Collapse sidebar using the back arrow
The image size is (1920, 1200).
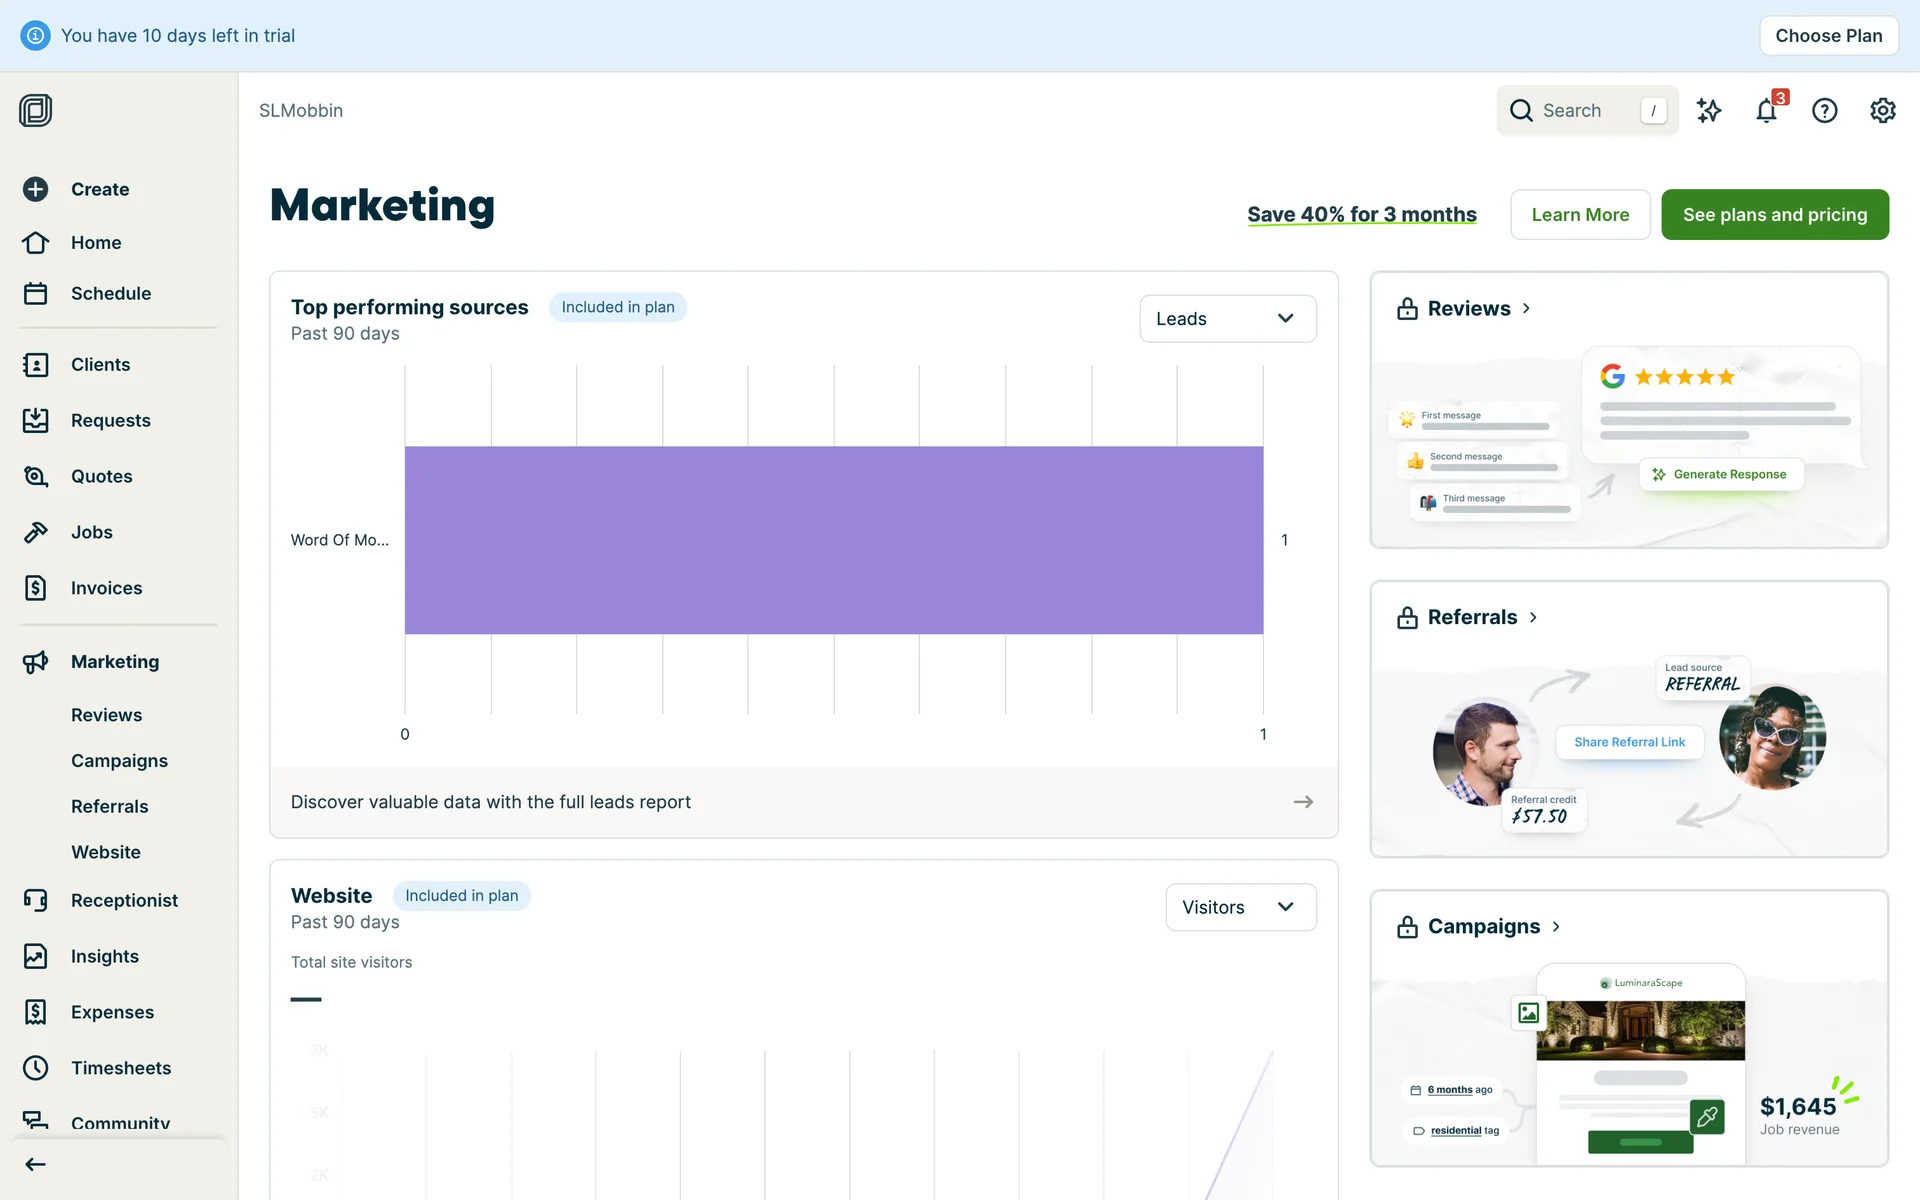click(36, 1164)
